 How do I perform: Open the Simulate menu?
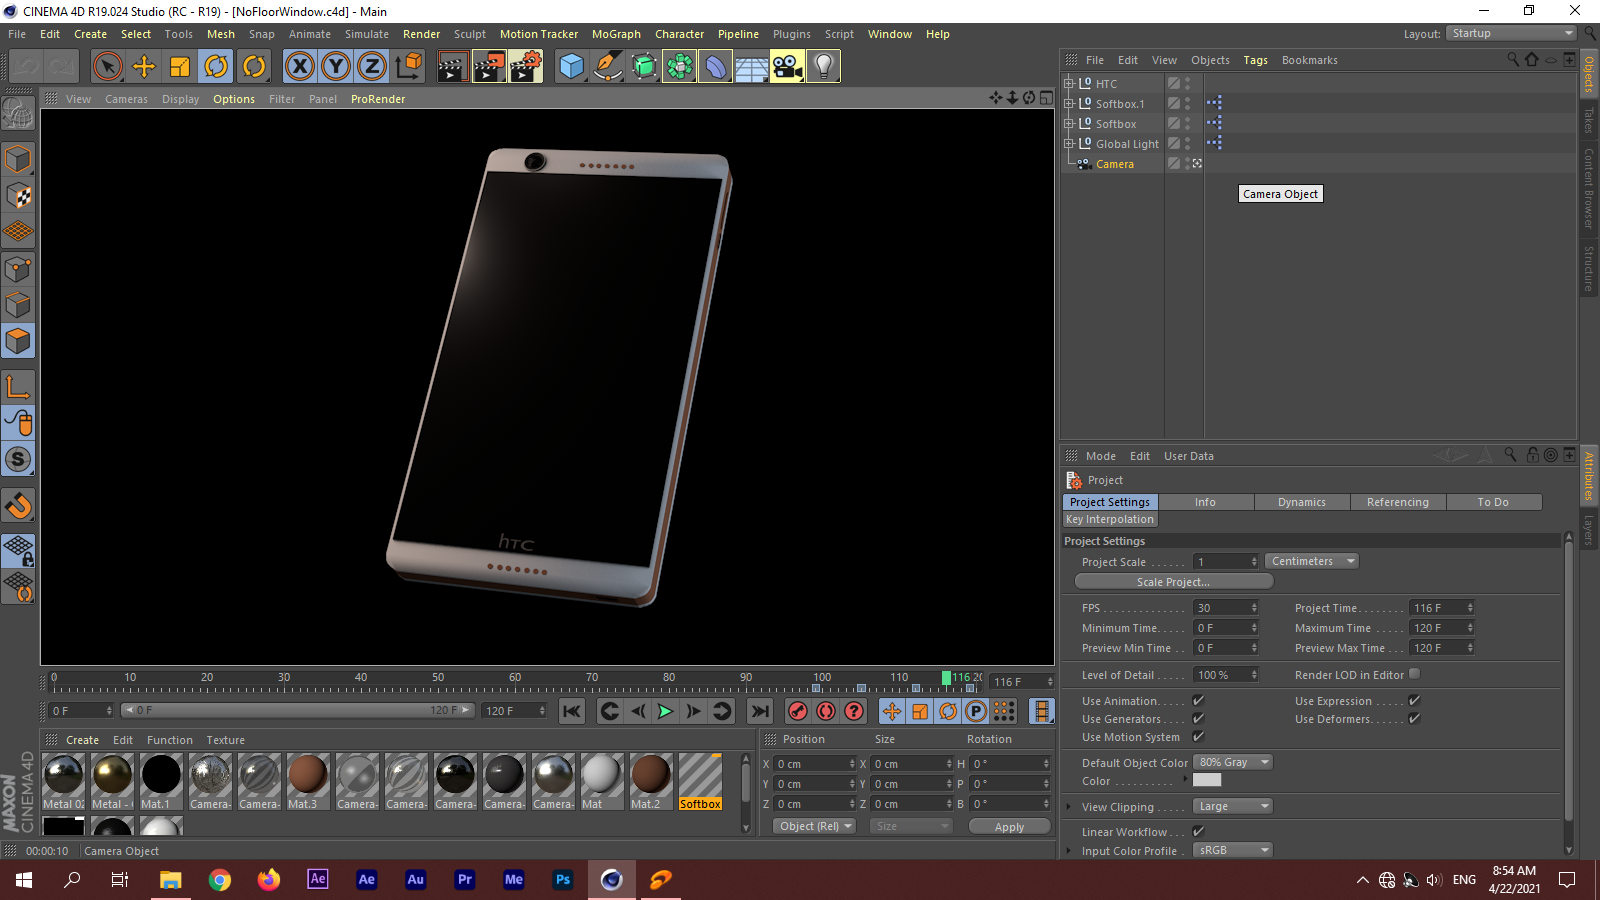[367, 34]
